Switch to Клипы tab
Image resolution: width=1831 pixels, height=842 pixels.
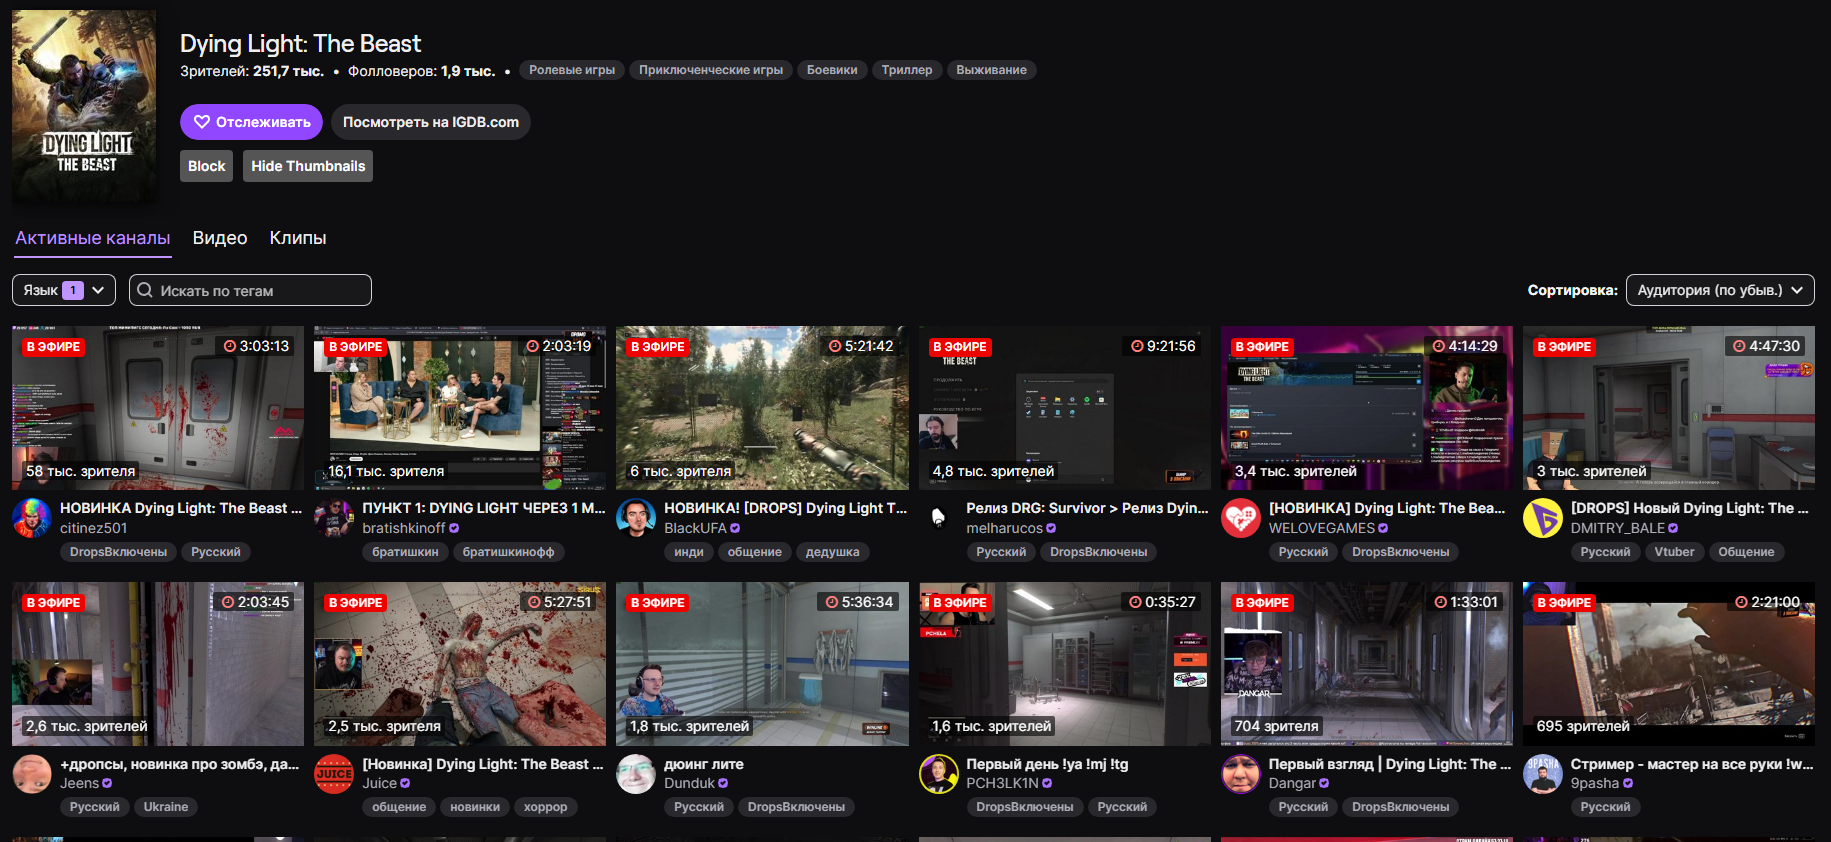298,238
